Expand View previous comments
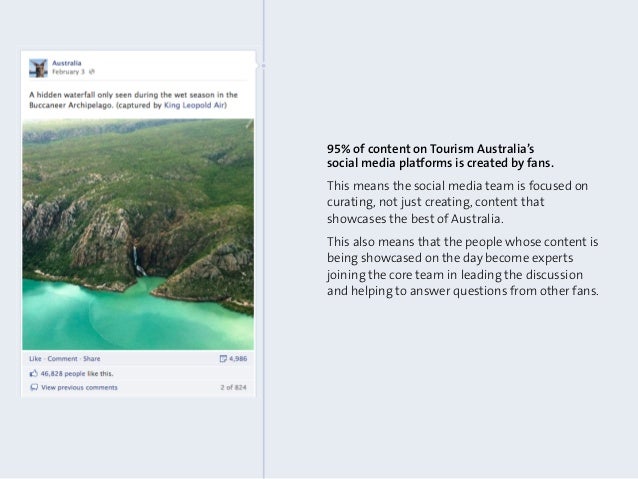Screen dimensions: 638x479 [79, 387]
